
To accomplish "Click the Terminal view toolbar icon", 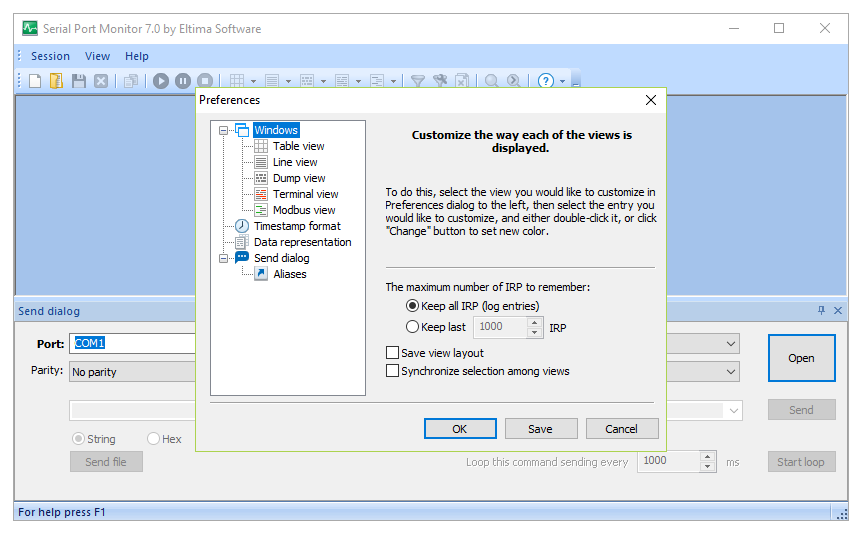I will (342, 81).
